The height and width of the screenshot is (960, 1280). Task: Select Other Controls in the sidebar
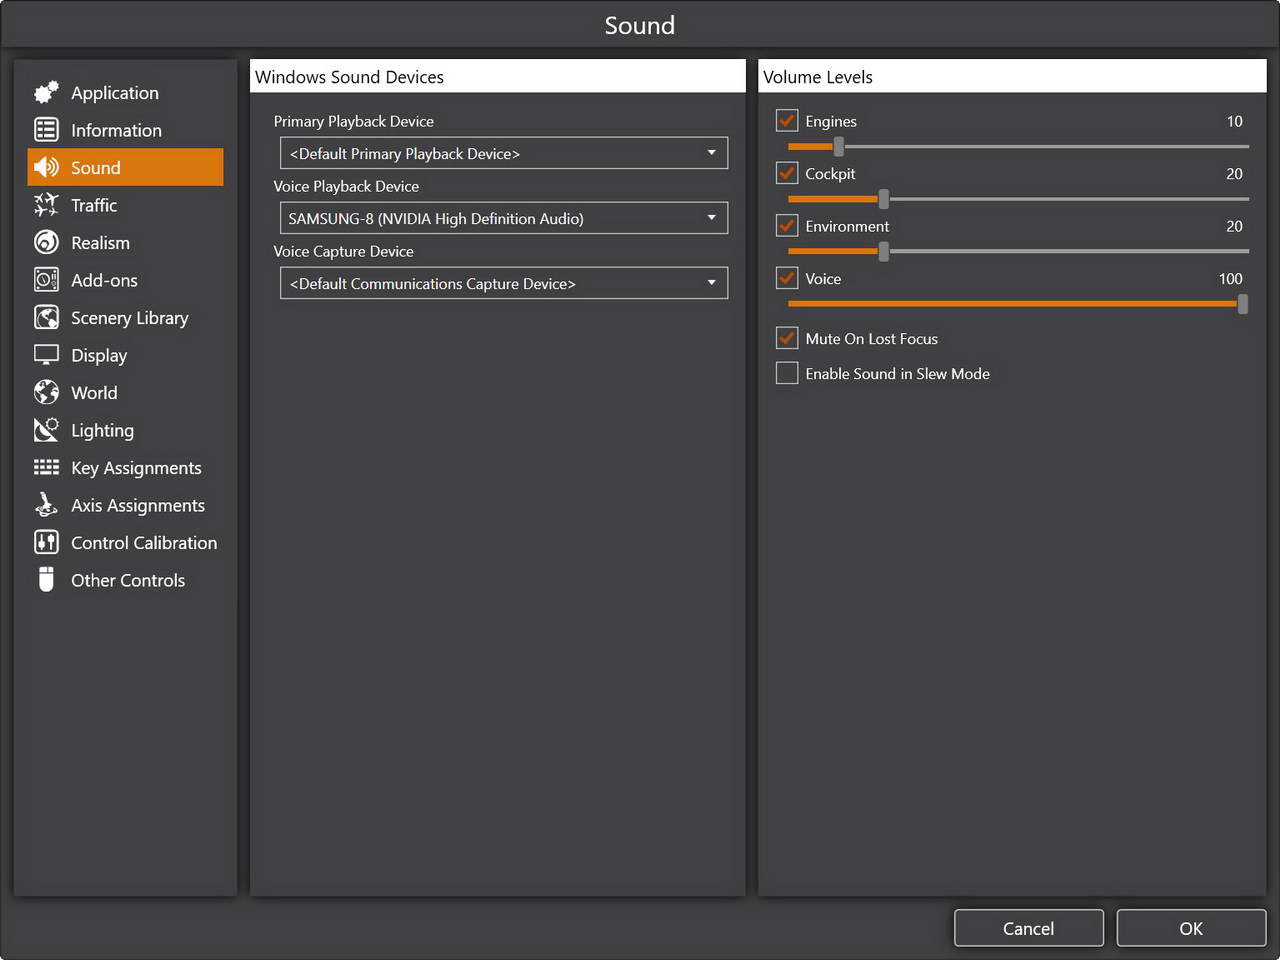pyautogui.click(x=127, y=581)
